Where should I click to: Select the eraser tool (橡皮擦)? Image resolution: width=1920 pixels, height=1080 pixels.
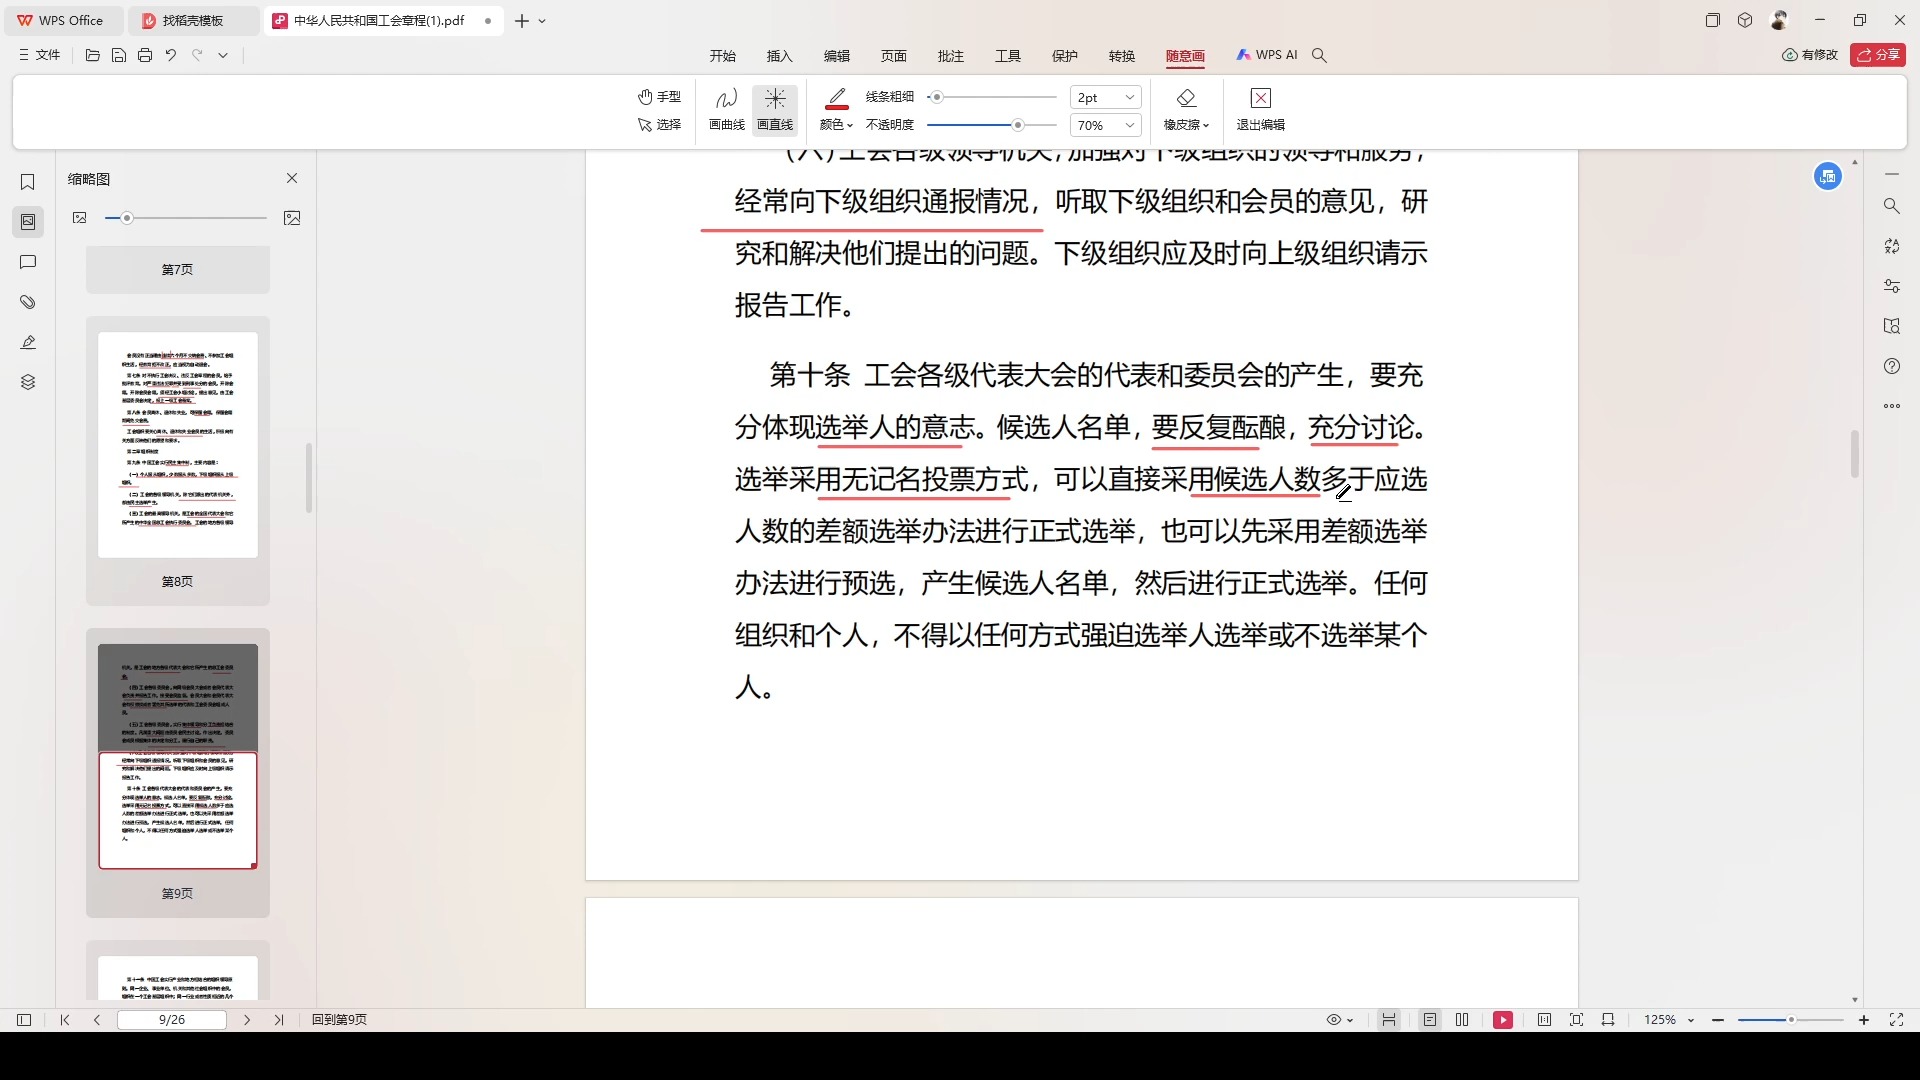1186,109
